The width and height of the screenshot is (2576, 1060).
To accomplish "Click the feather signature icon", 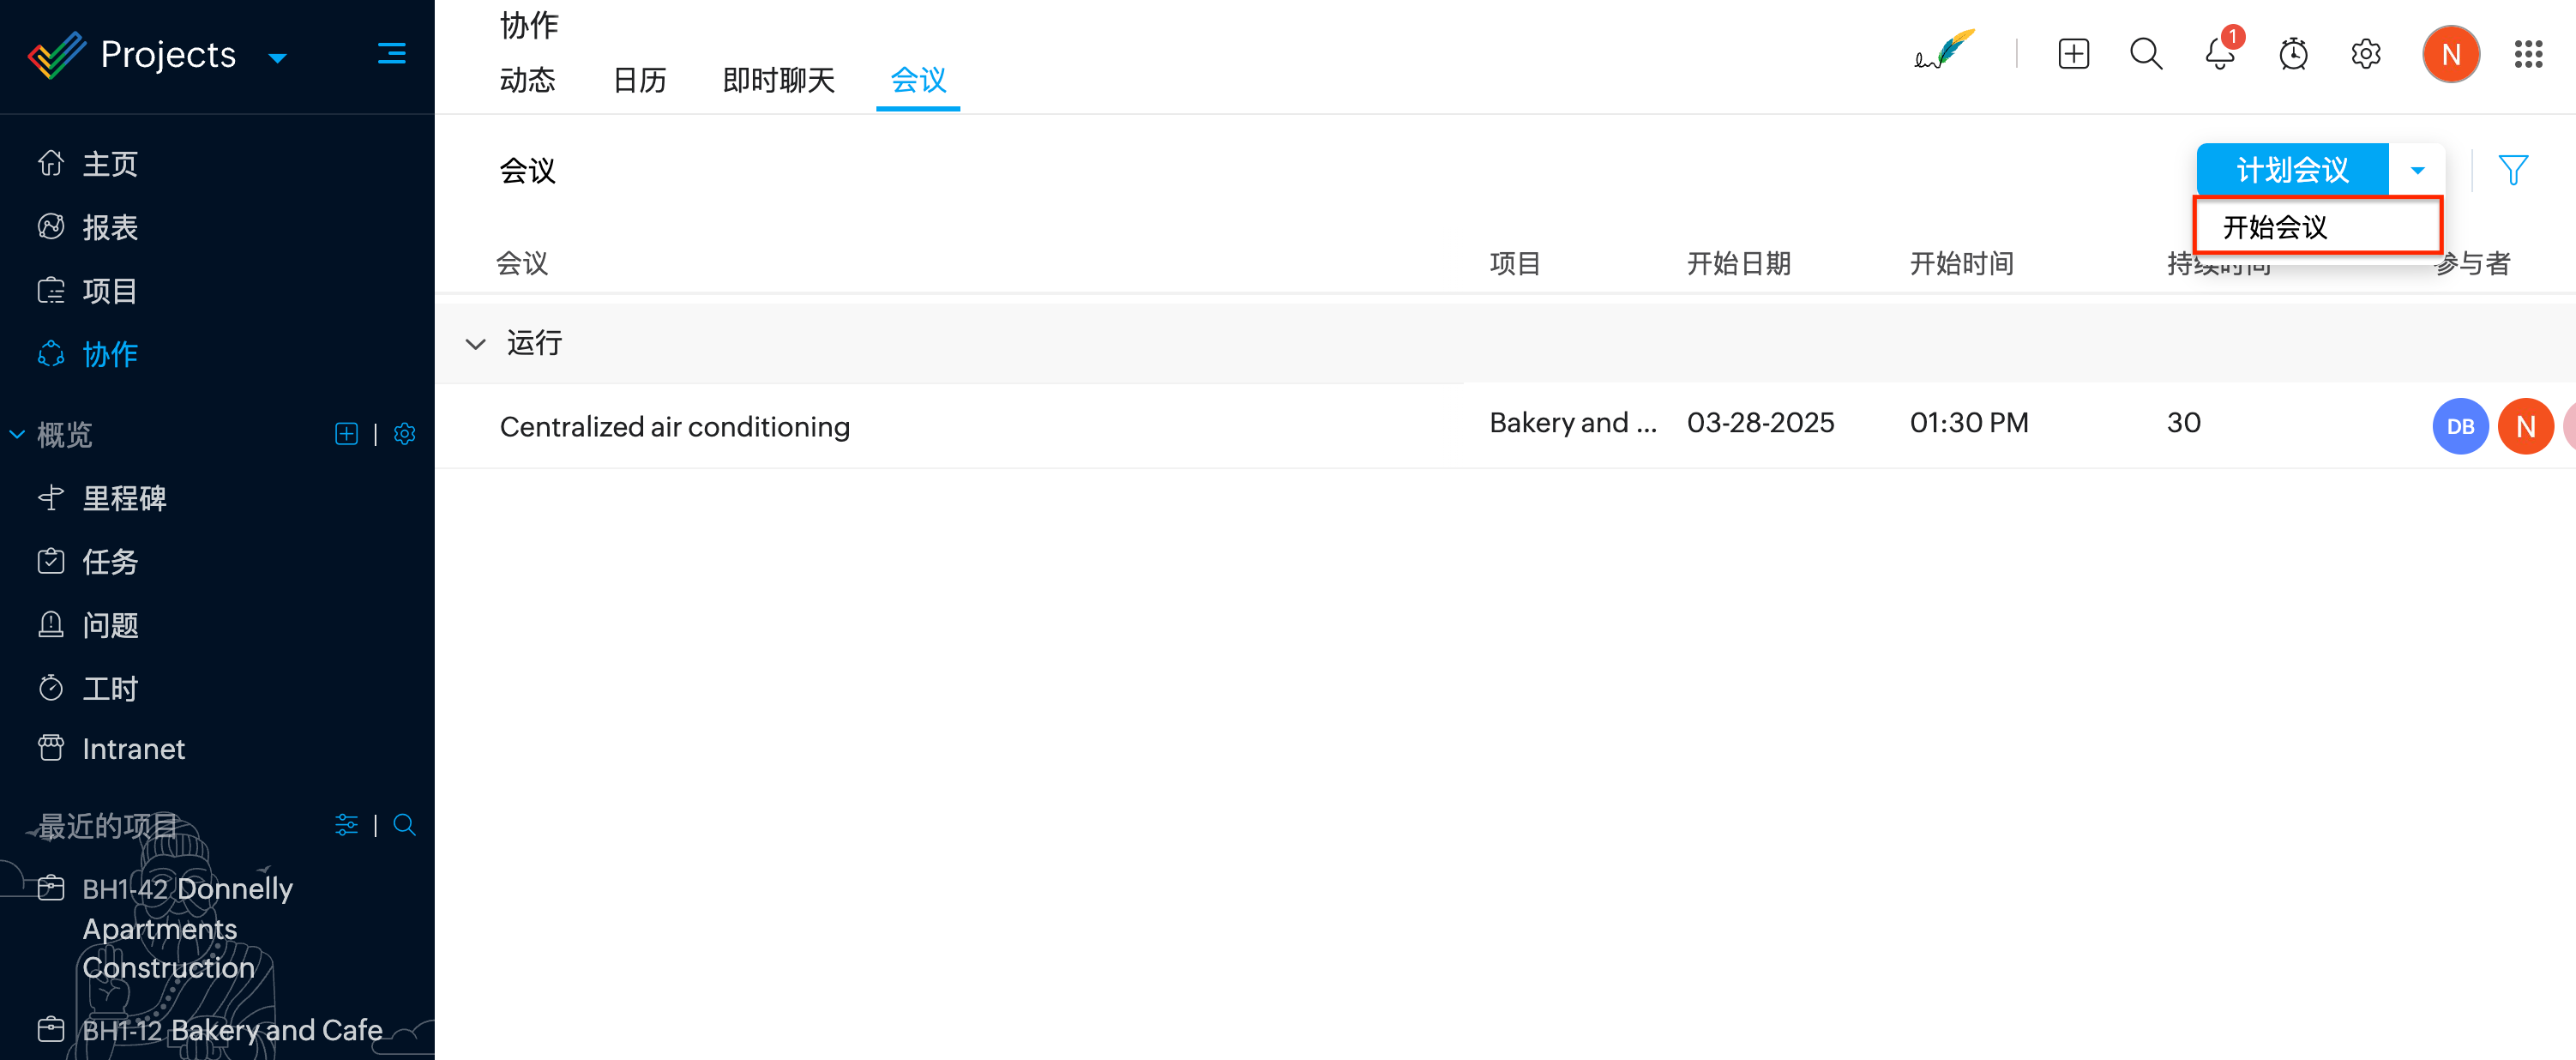I will (1944, 50).
